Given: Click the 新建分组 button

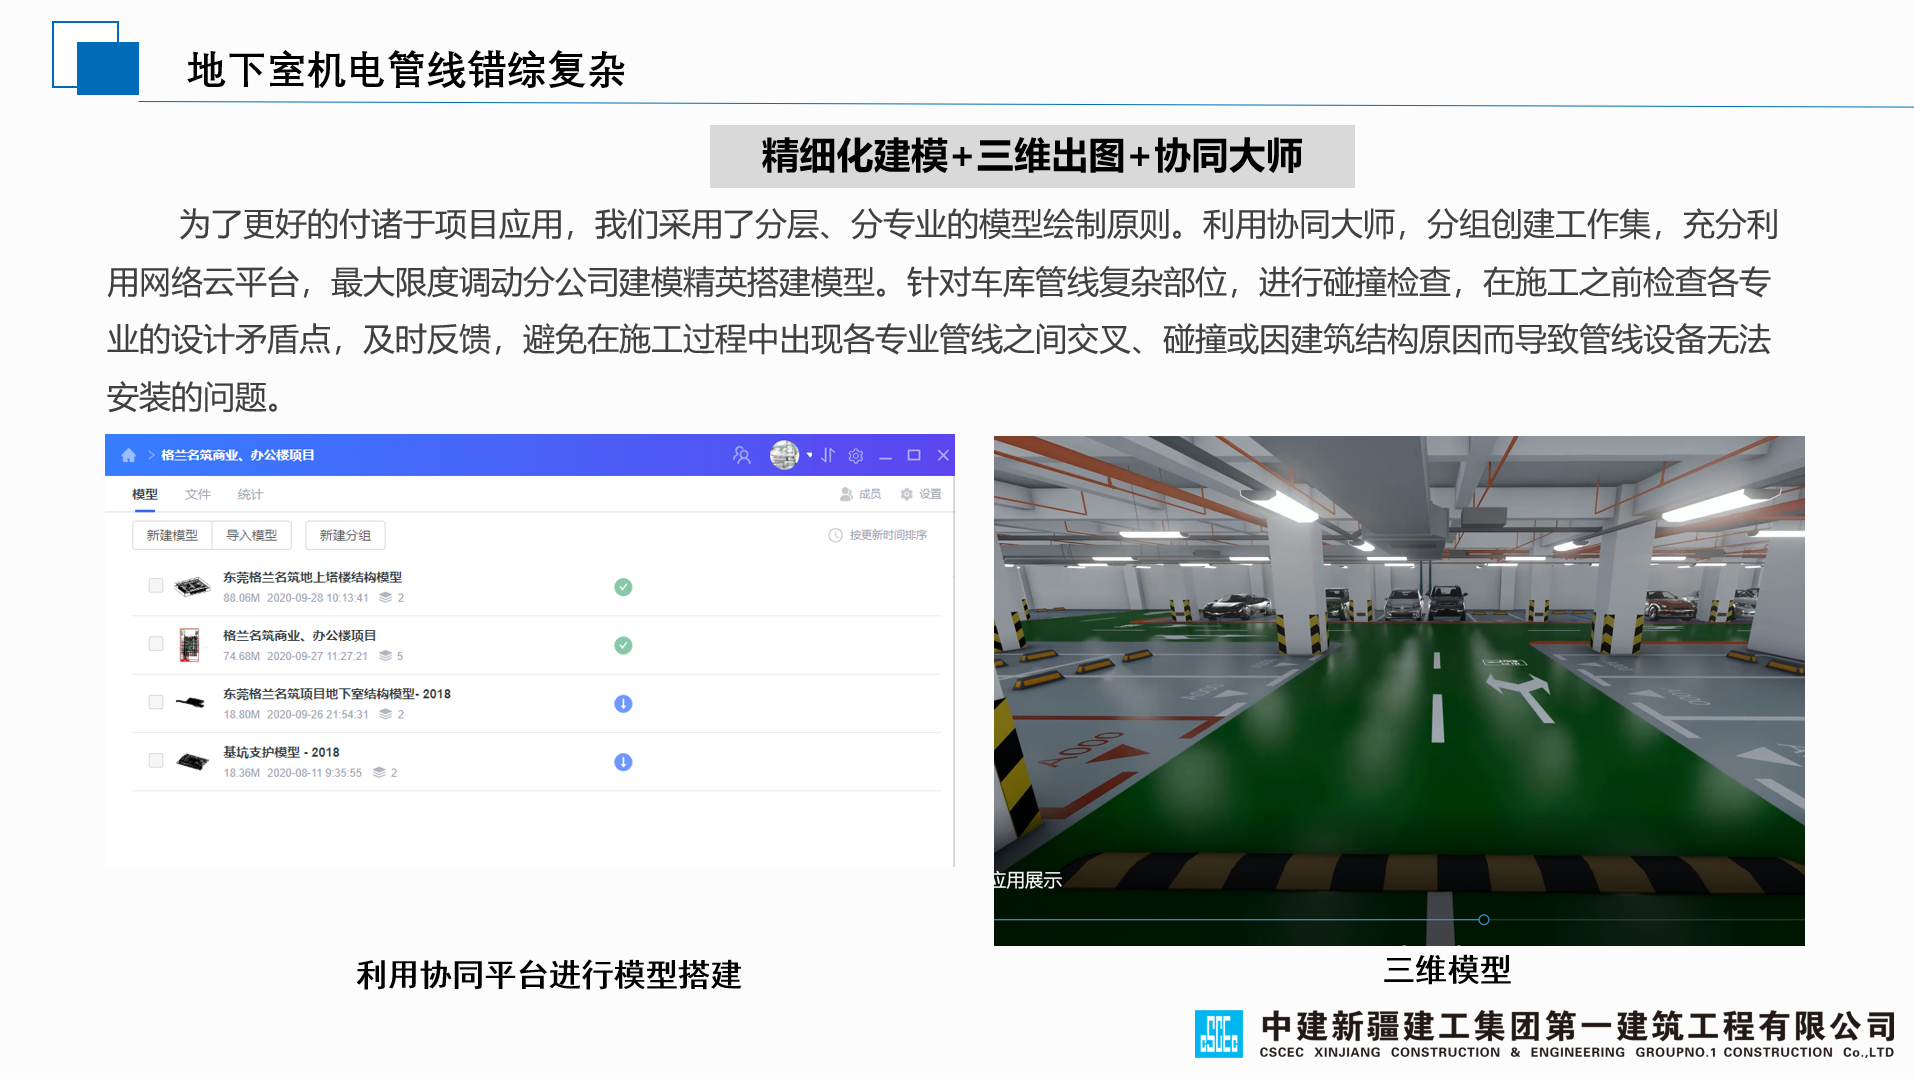Looking at the screenshot, I should click(x=345, y=535).
